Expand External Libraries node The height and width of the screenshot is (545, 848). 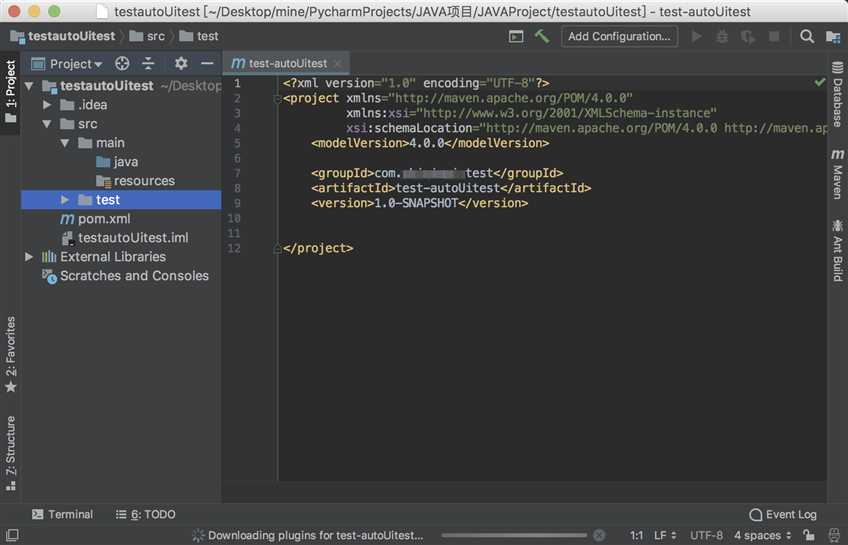point(29,257)
